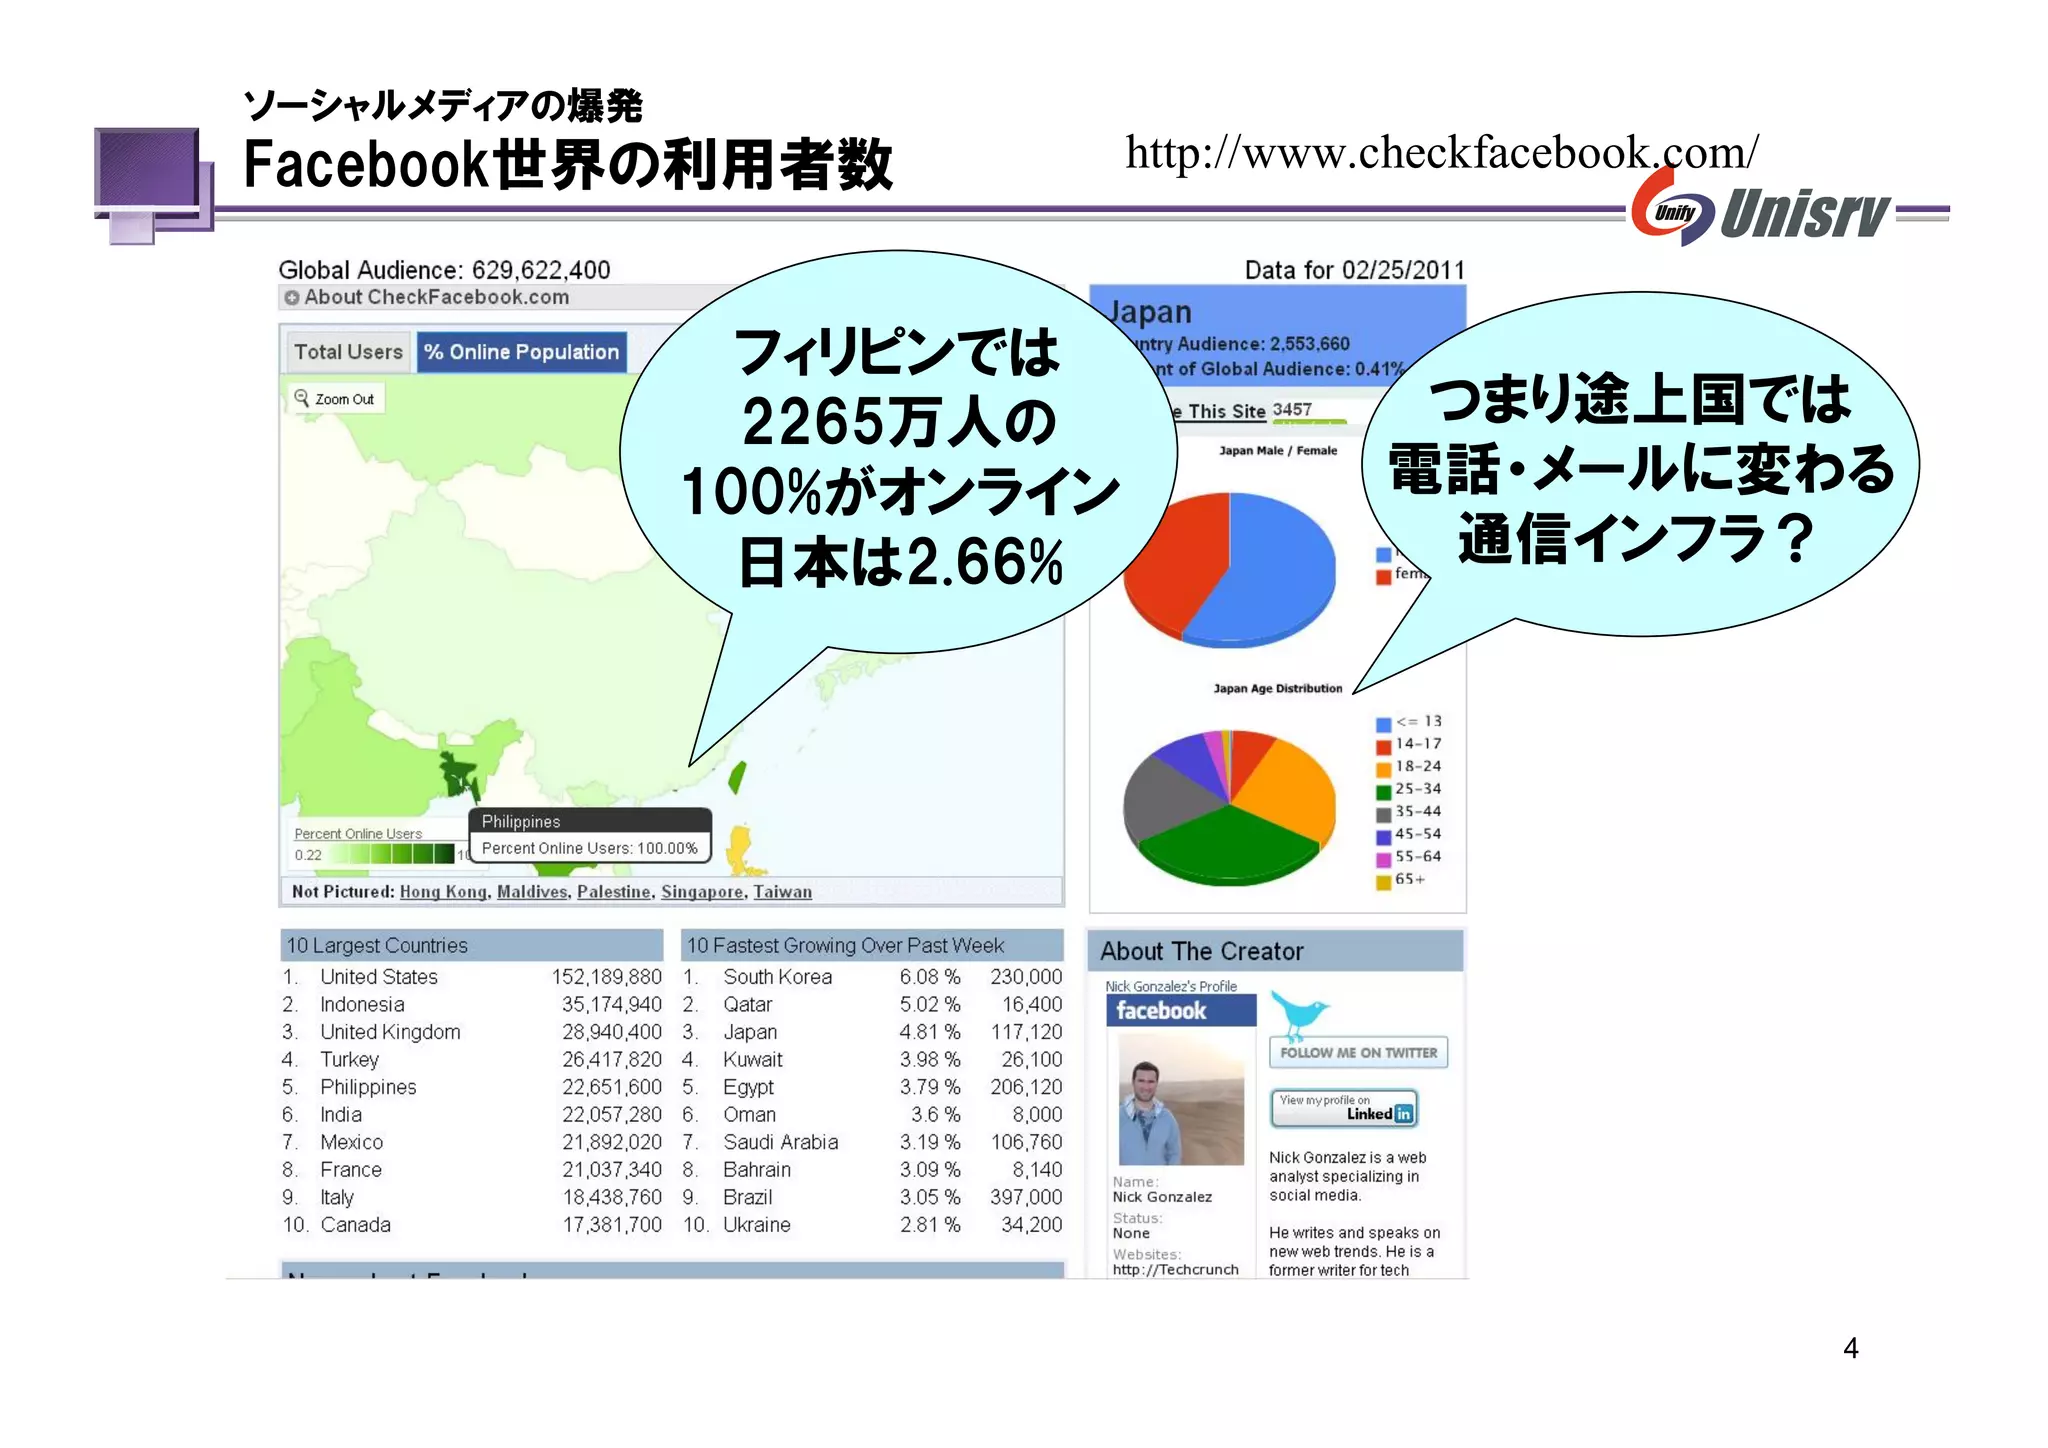Click the France row

pos(471,1170)
